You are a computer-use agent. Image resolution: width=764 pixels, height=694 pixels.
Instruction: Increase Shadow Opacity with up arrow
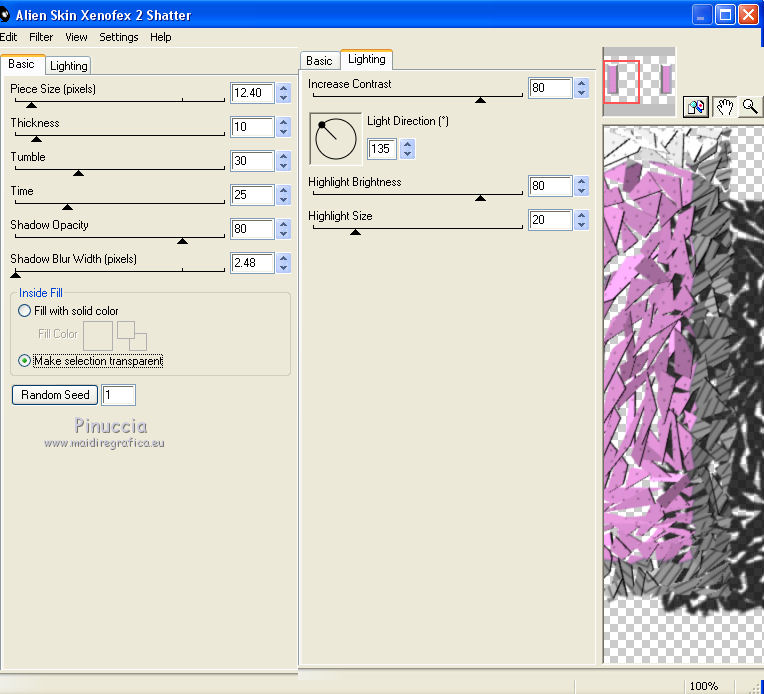(284, 224)
